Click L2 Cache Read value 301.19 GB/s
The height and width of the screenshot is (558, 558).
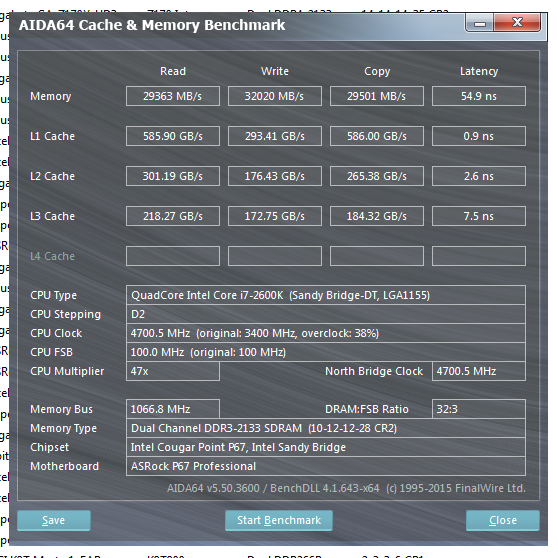click(x=173, y=176)
